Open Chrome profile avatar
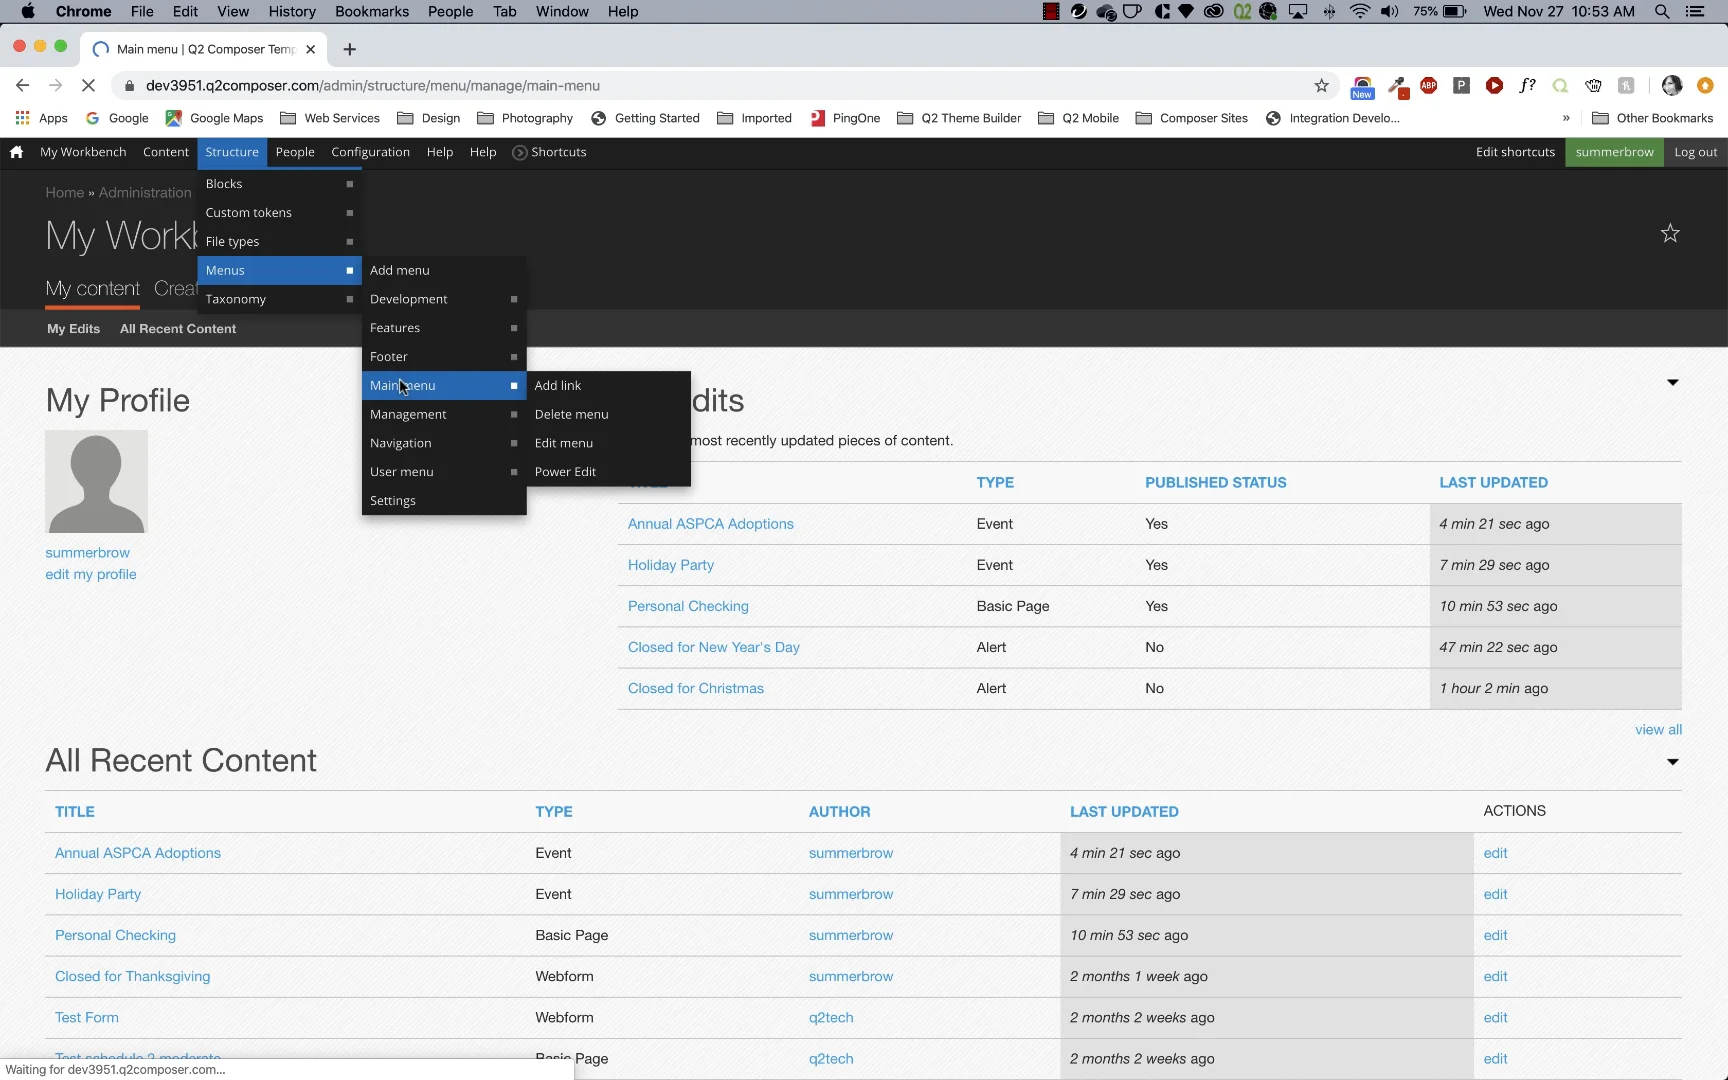The height and width of the screenshot is (1080, 1728). (x=1672, y=86)
